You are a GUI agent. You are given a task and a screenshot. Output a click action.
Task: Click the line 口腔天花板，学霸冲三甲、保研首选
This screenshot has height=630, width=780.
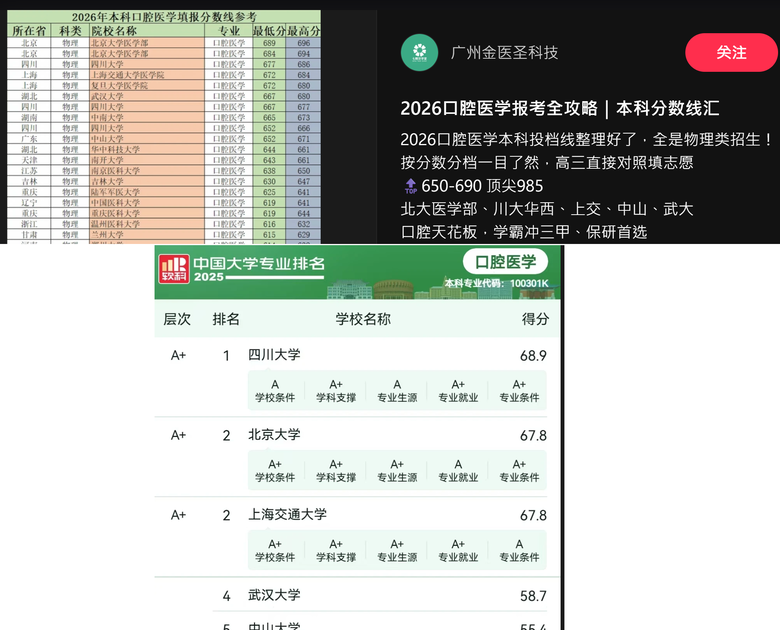[524, 232]
